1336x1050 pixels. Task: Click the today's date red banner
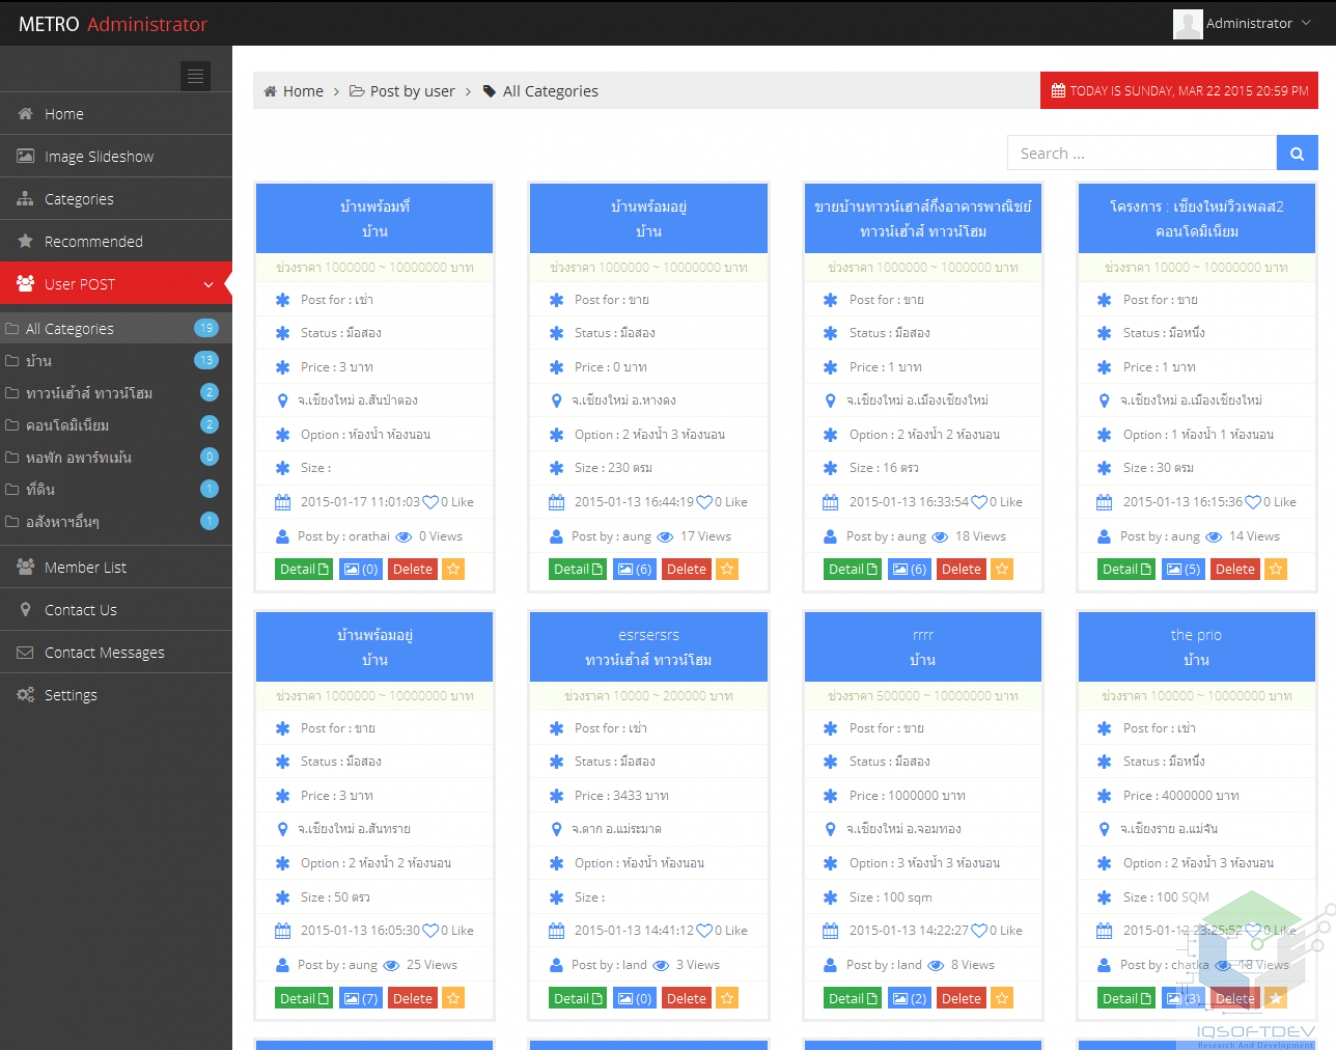[x=1179, y=91]
